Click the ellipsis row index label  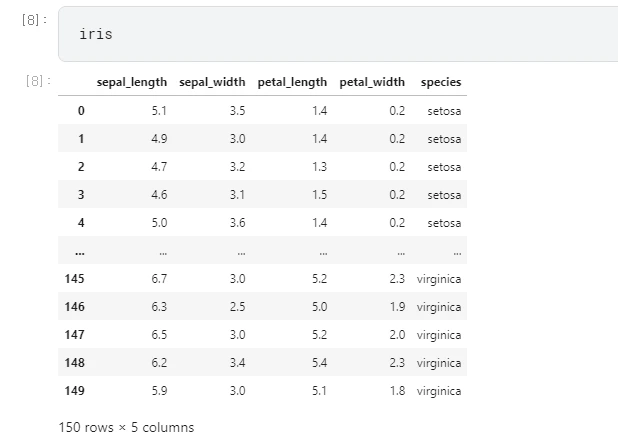tap(79, 252)
